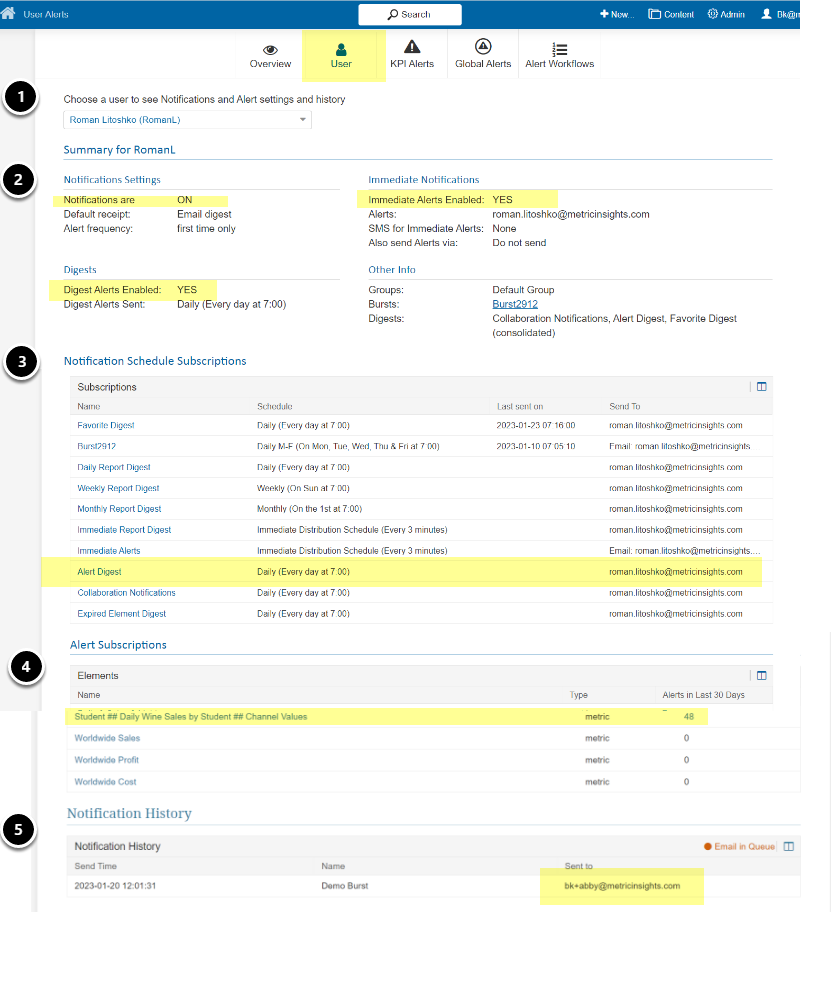The width and height of the screenshot is (831, 991).
Task: Open the Burst2912 link under Other Info
Action: (x=515, y=304)
